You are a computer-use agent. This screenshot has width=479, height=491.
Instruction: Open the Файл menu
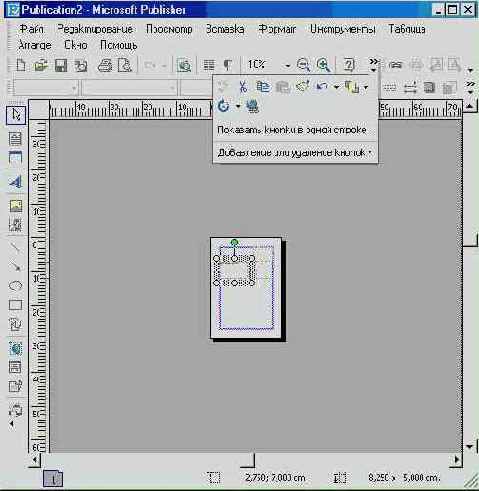(x=31, y=29)
